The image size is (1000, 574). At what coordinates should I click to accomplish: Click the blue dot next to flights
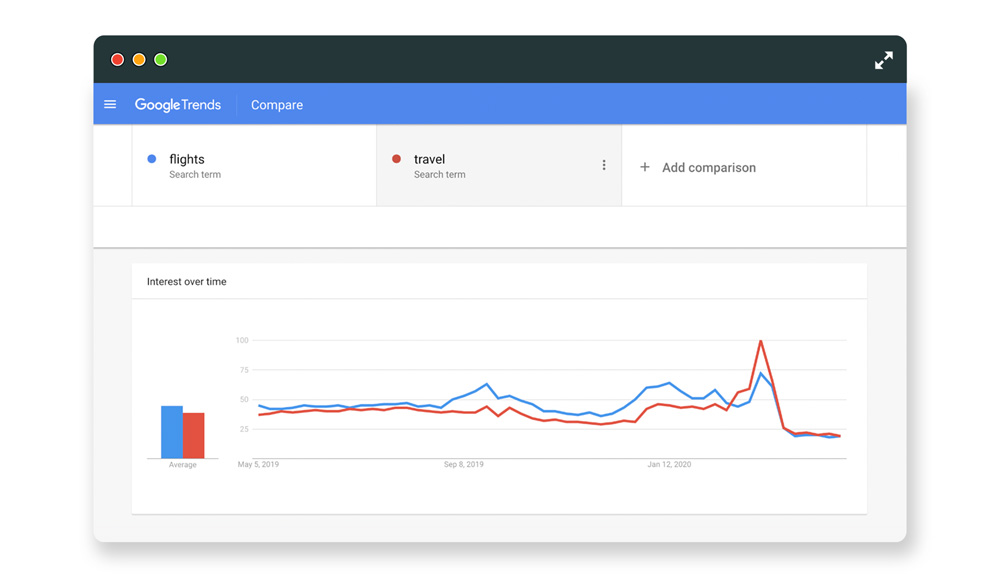click(152, 159)
